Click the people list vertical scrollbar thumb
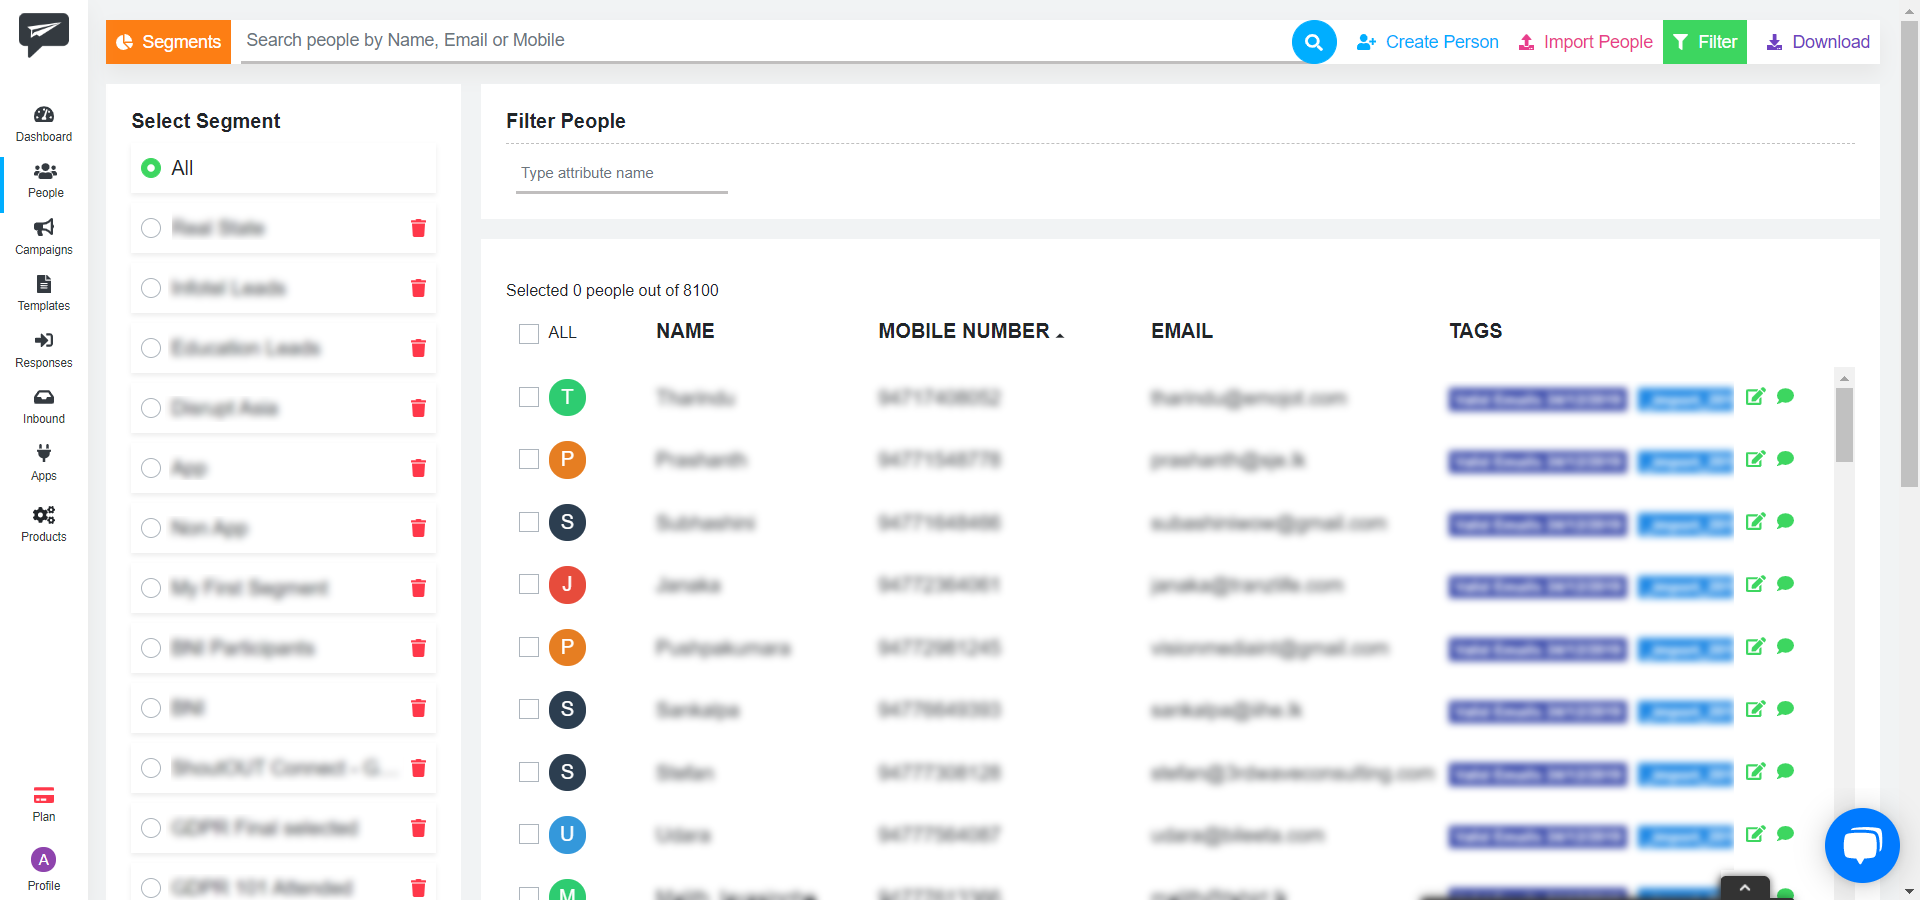Screen dimensions: 1920x900 point(1844,424)
